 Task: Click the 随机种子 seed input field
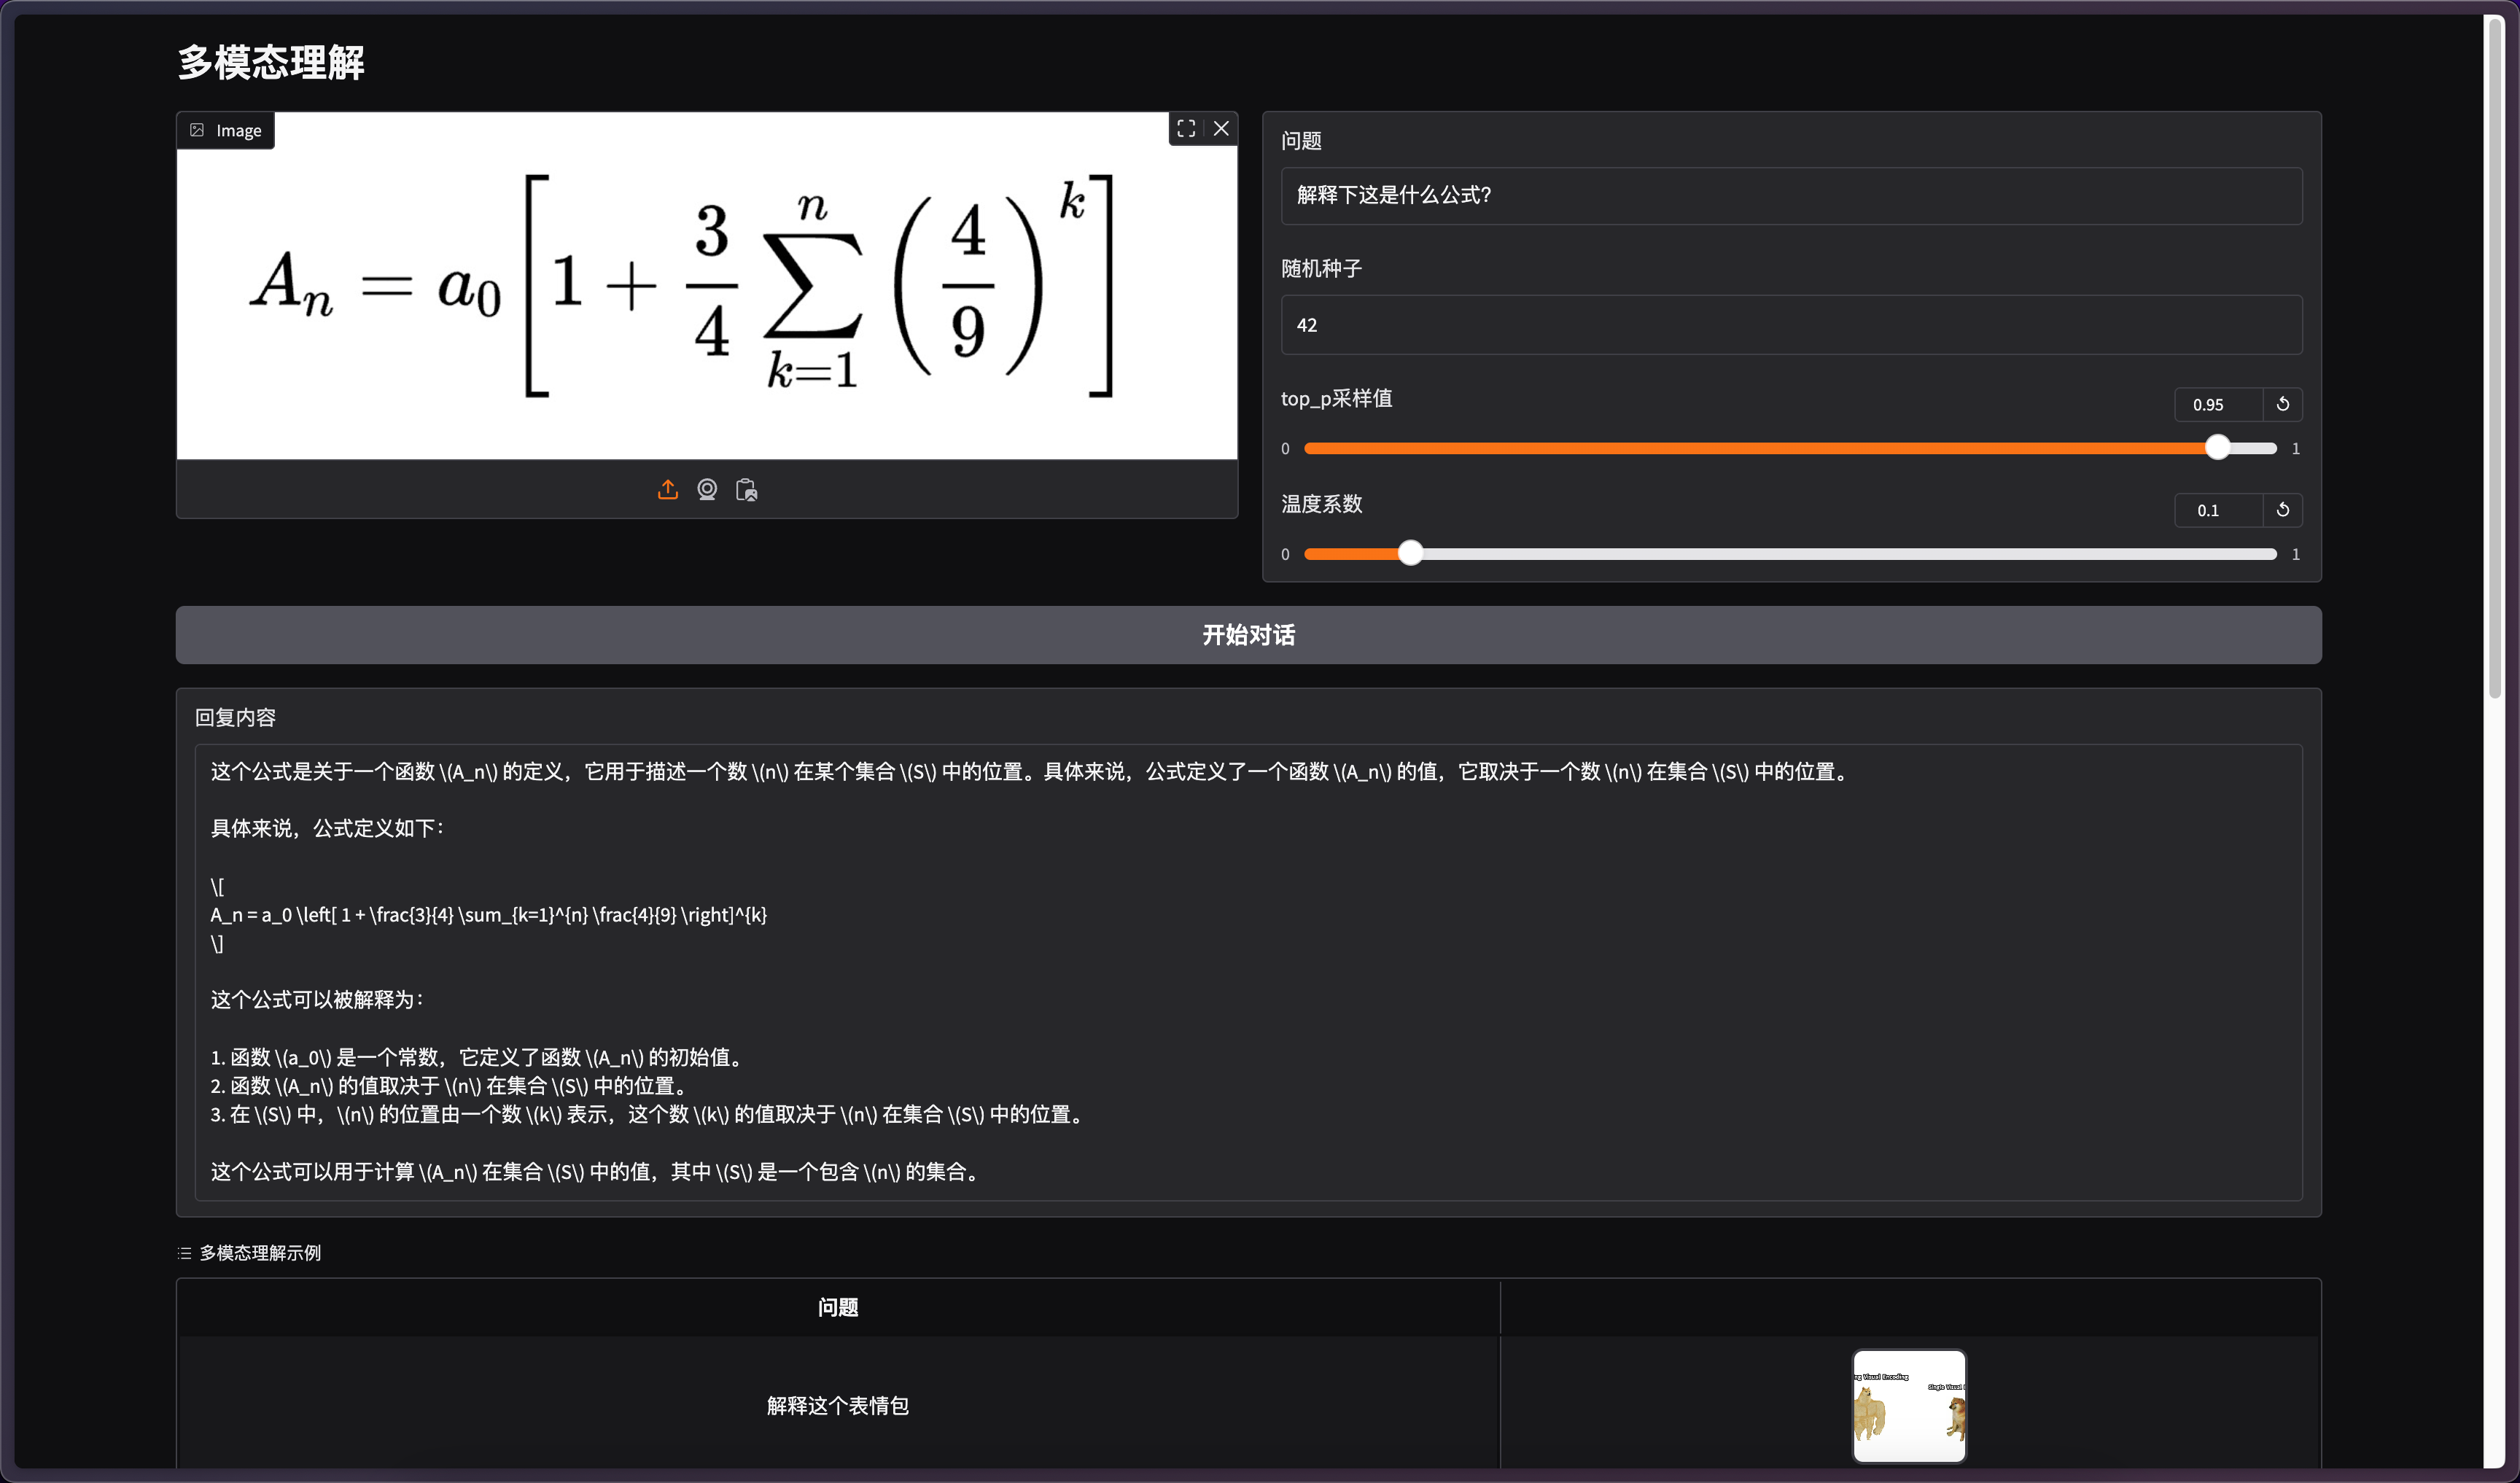click(x=1790, y=325)
